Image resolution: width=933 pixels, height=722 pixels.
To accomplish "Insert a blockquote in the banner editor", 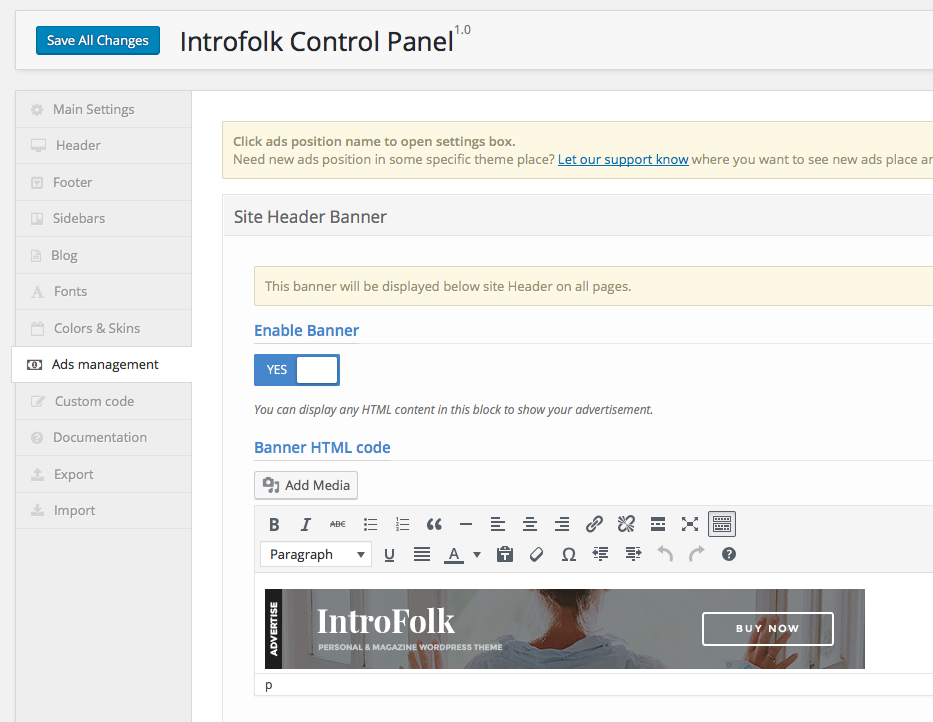I will tap(434, 524).
